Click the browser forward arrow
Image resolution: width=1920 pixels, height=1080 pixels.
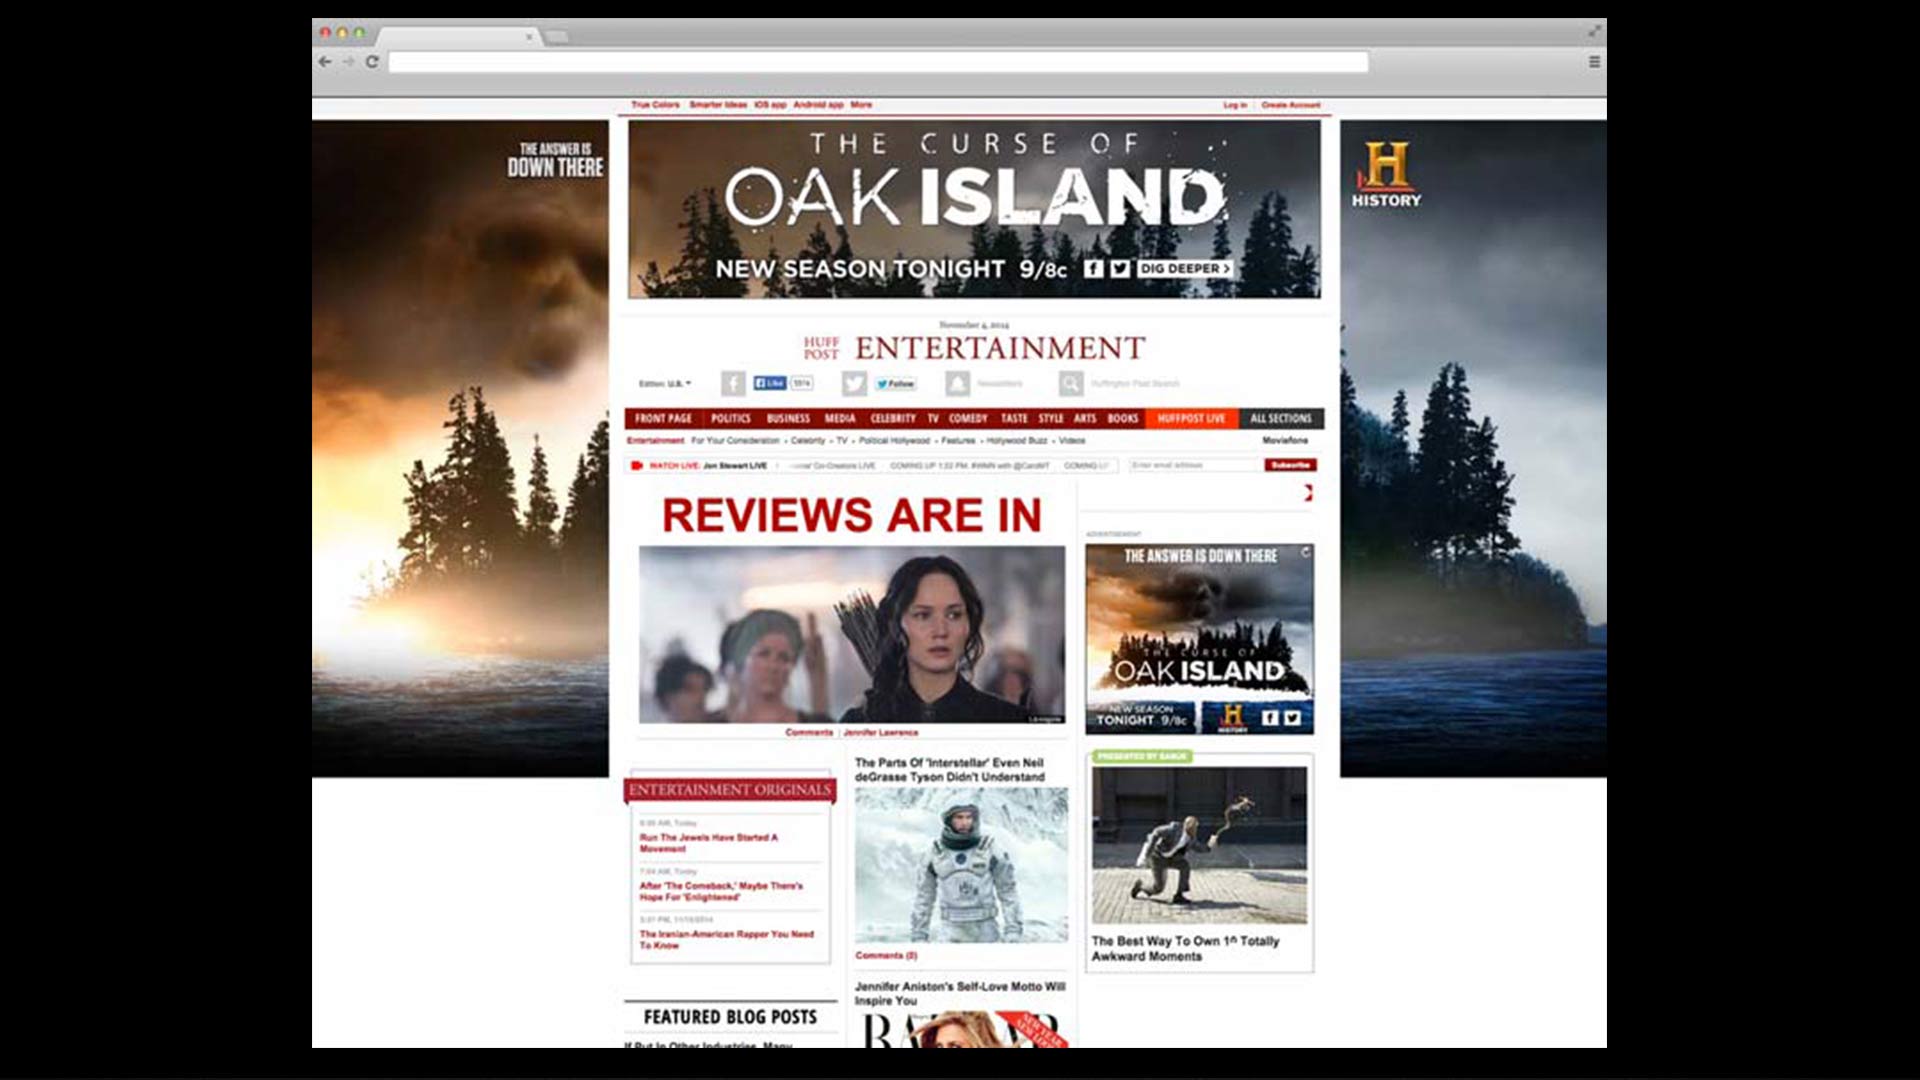[x=348, y=62]
